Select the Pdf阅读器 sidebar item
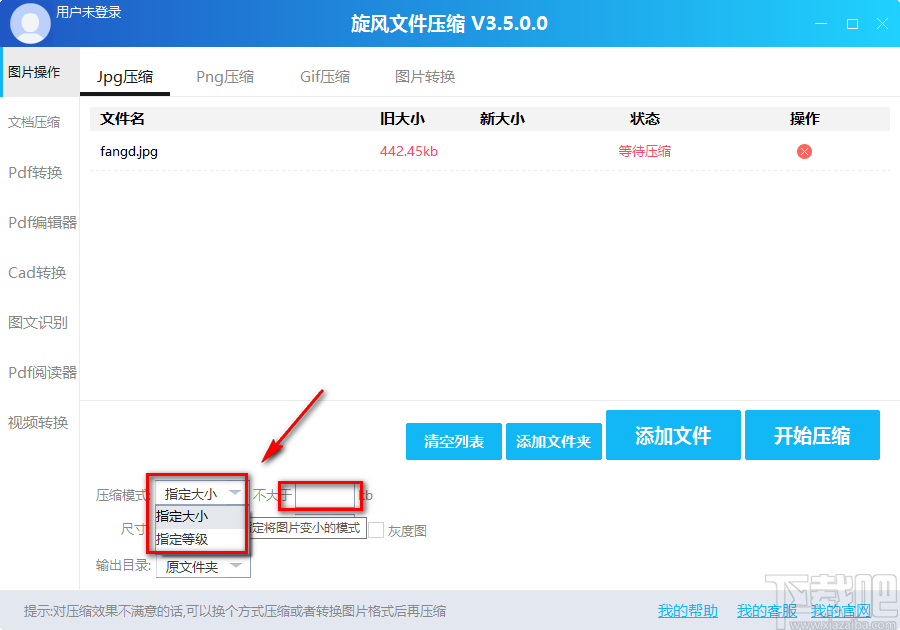The height and width of the screenshot is (630, 900). click(x=40, y=372)
